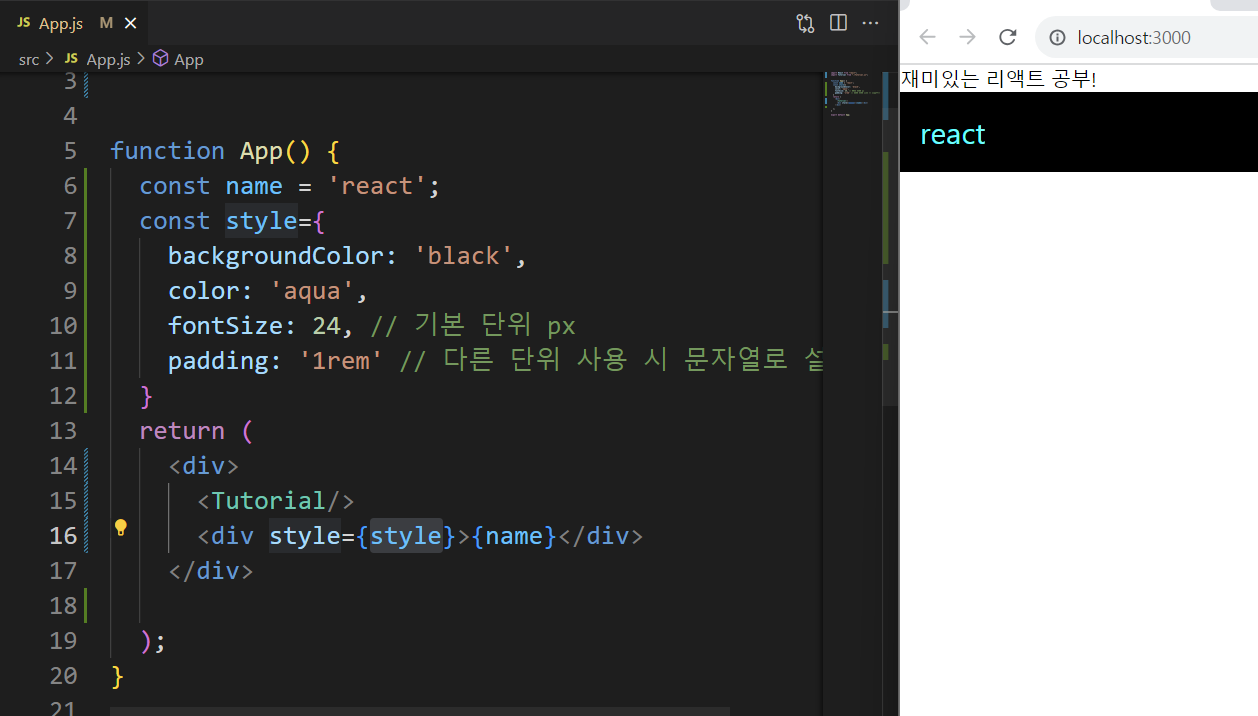
Task: Go forward in the browser
Action: [x=967, y=37]
